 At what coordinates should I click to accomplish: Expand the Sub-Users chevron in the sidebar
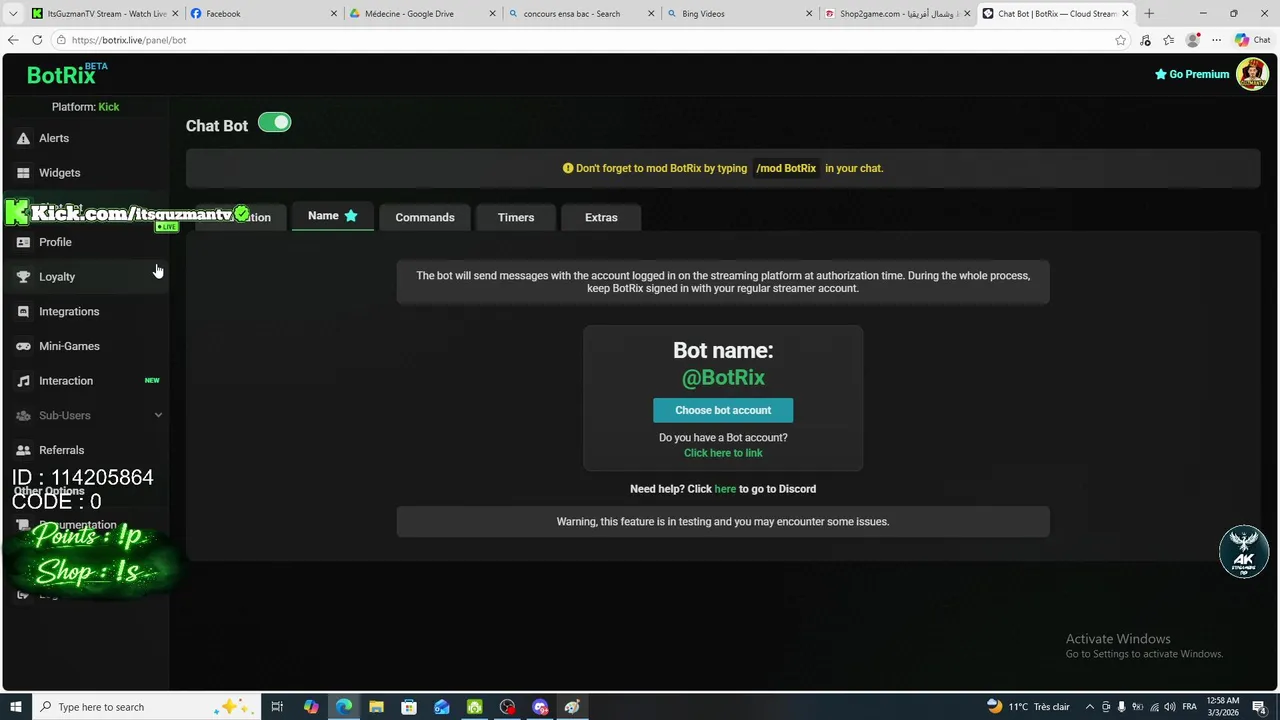[x=158, y=415]
